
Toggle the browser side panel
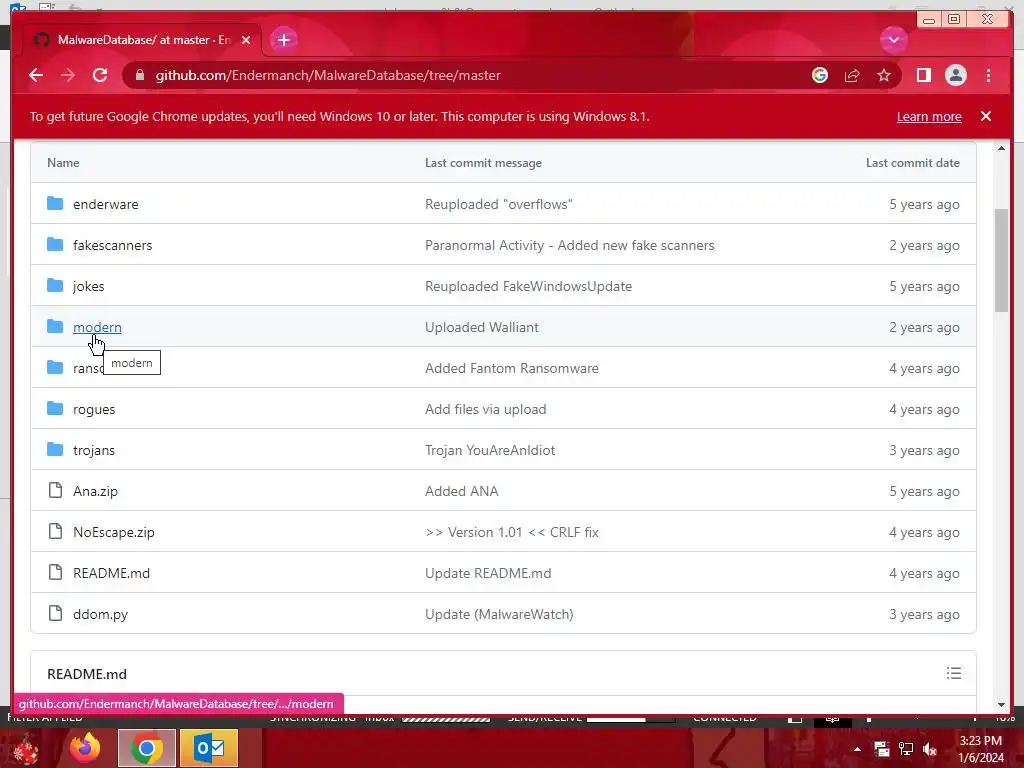click(923, 75)
